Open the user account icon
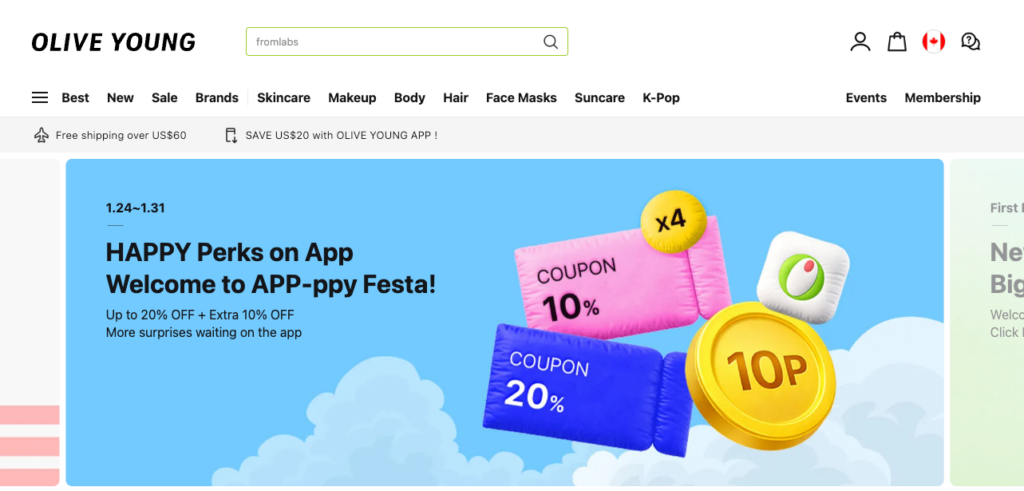 pyautogui.click(x=860, y=42)
